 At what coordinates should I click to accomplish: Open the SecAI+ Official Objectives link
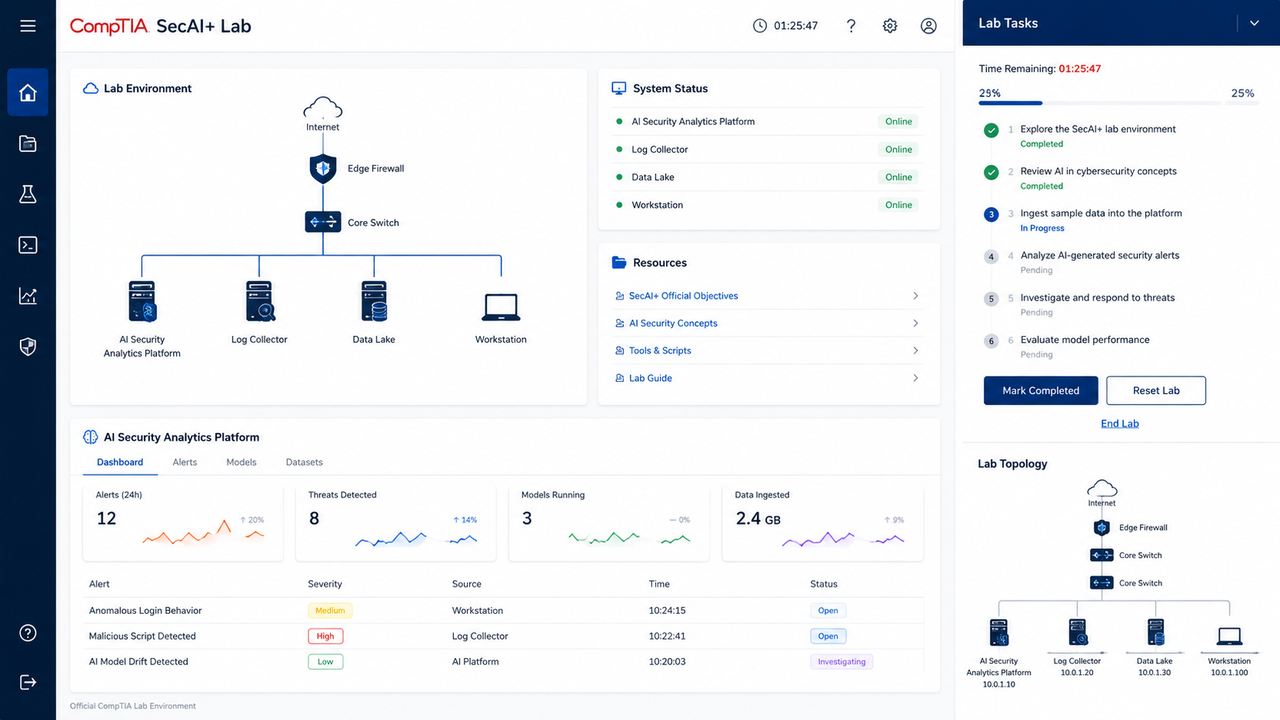tap(683, 296)
